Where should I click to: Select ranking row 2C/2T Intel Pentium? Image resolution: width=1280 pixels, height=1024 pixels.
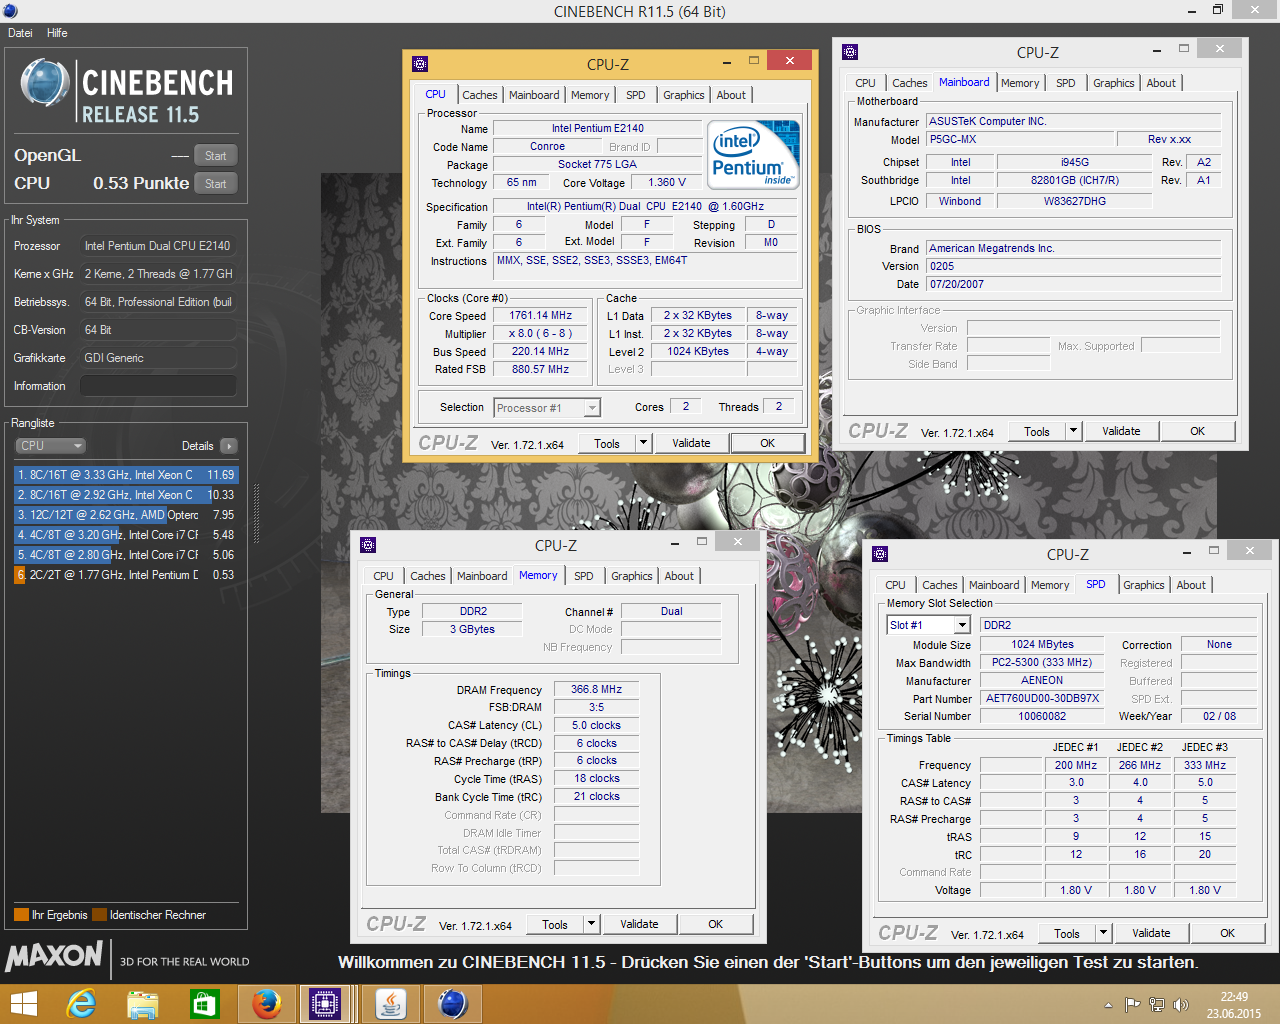point(126,575)
